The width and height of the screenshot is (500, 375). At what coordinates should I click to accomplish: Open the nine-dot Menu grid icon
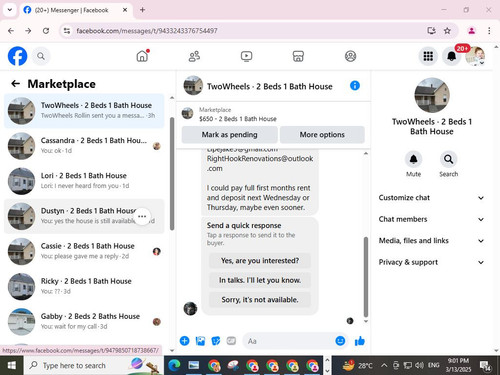(x=428, y=56)
